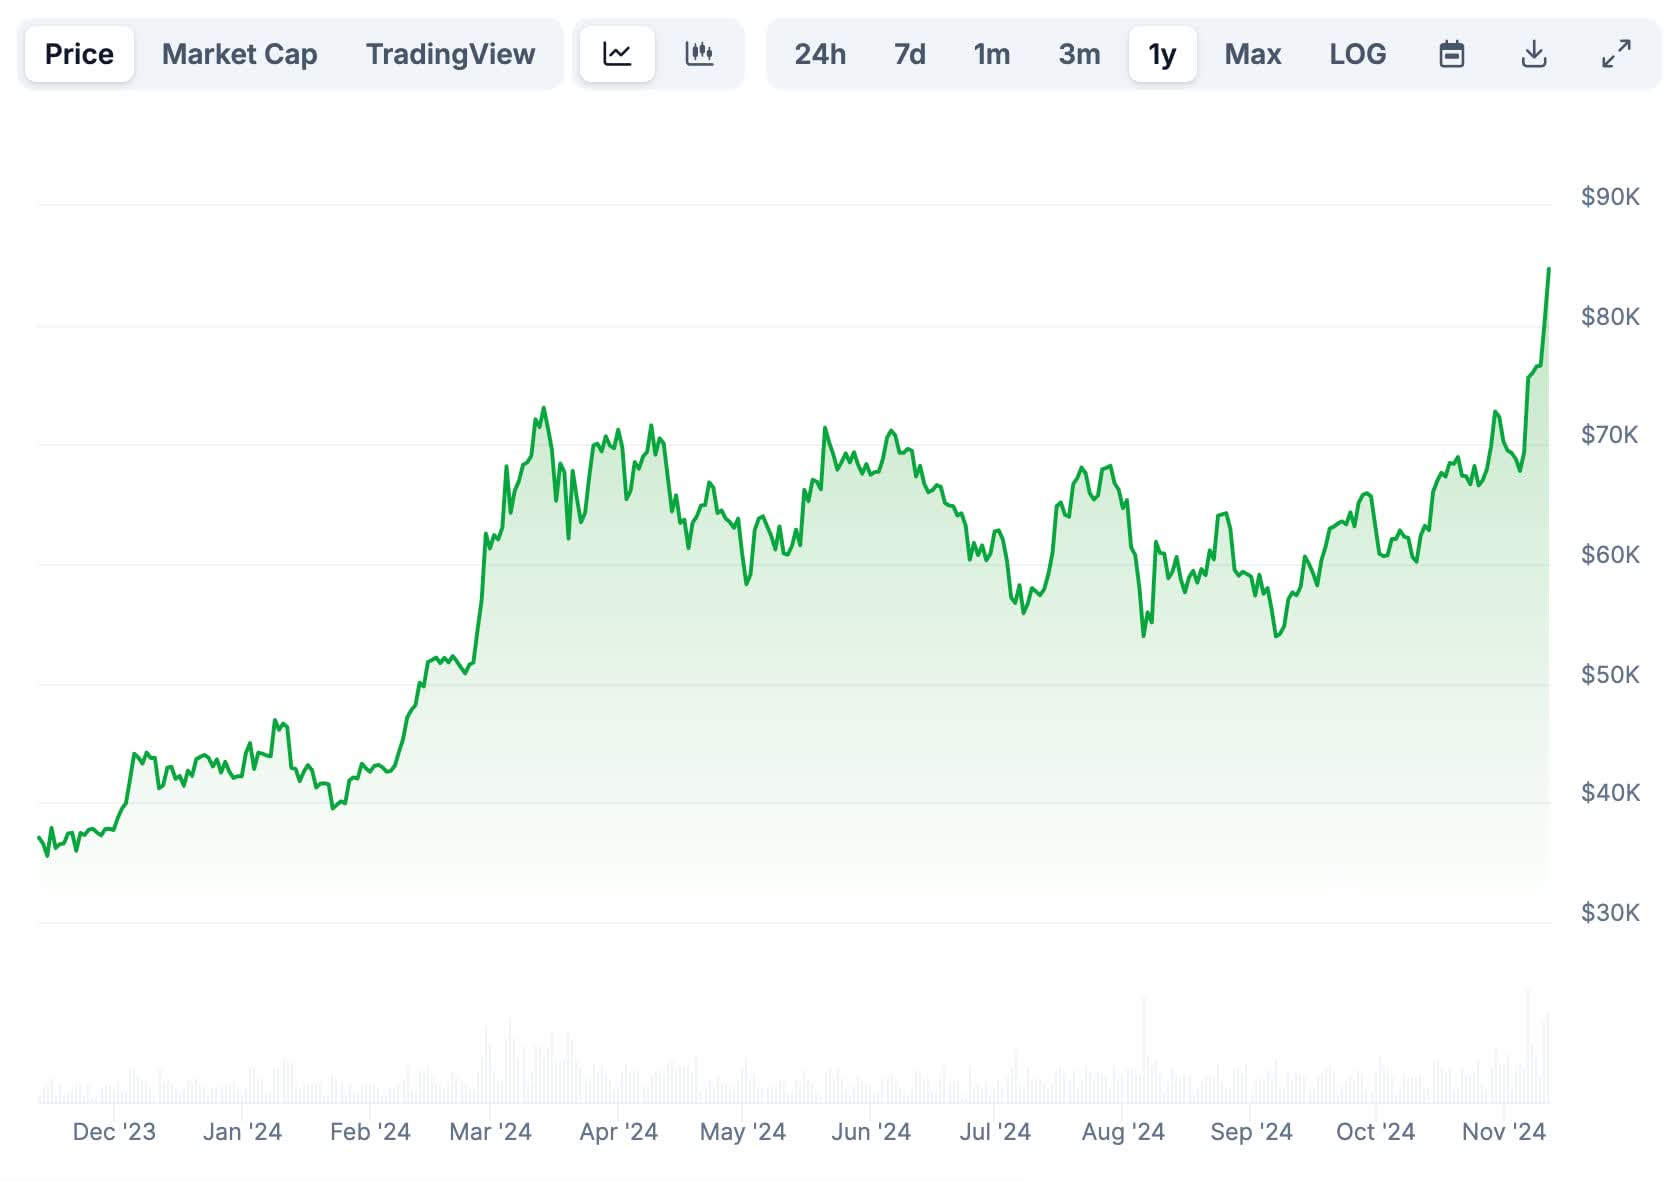This screenshot has width=1672, height=1182.
Task: Set time range to 7d
Action: coord(909,54)
